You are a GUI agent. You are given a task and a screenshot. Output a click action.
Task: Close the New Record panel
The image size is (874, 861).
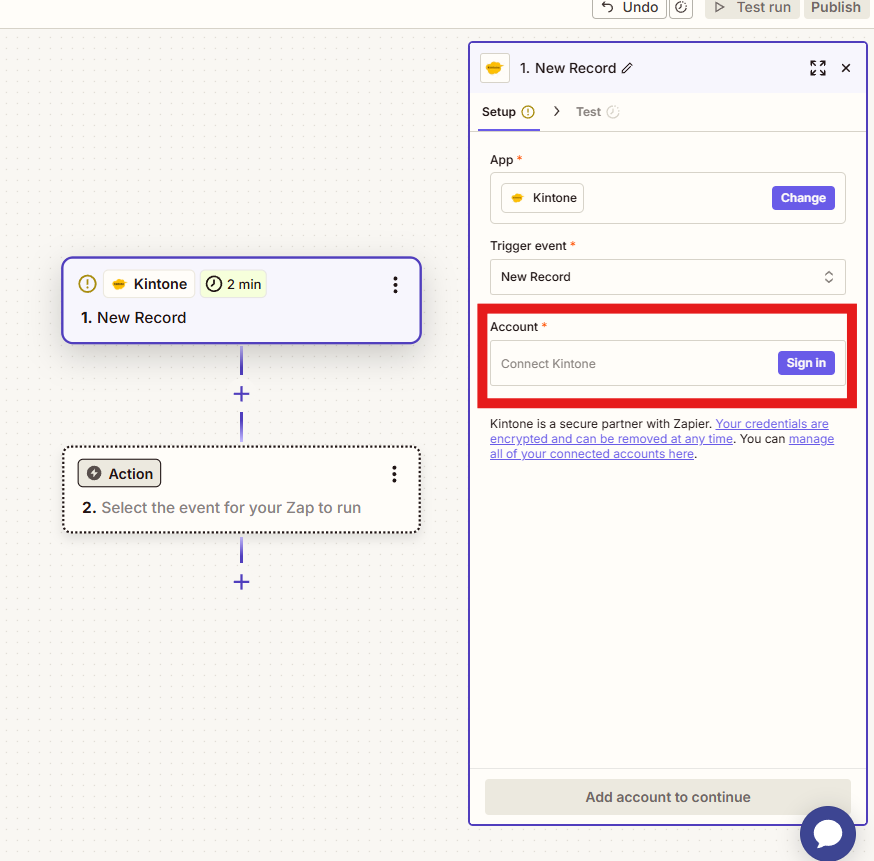pyautogui.click(x=846, y=68)
